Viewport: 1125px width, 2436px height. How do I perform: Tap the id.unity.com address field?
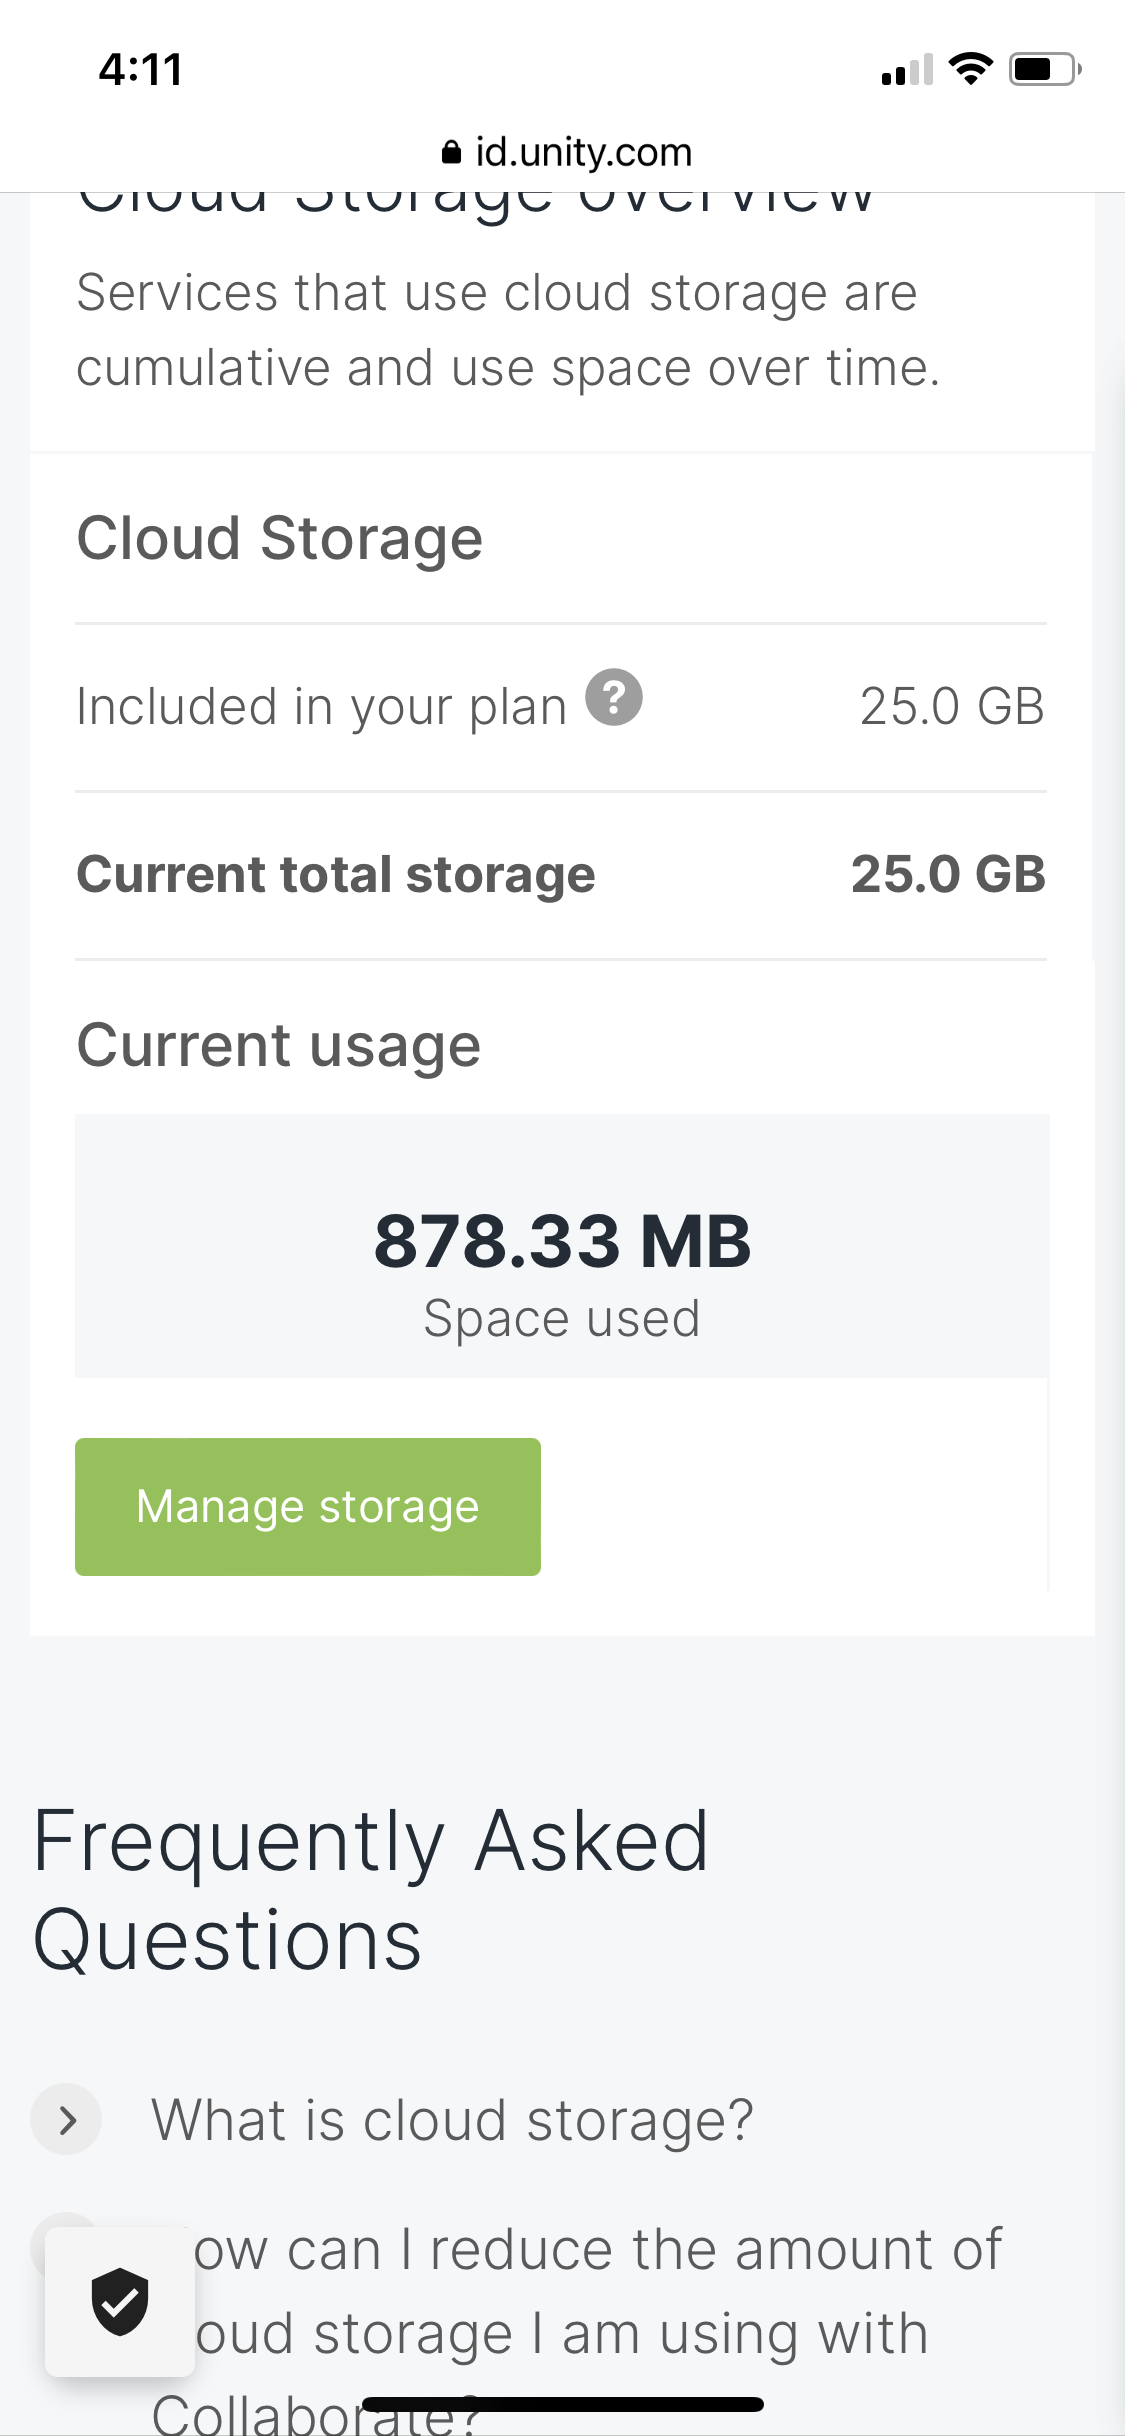click(x=583, y=153)
